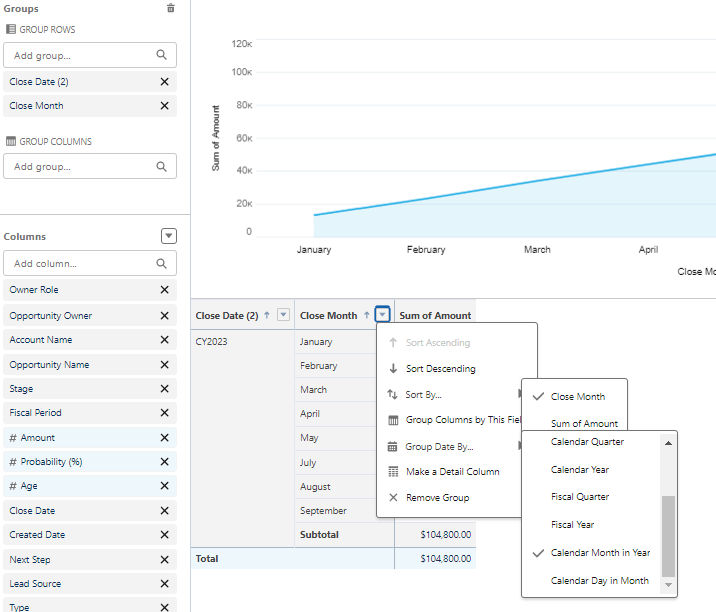The width and height of the screenshot is (716, 612).
Task: Remove the Close Date (2) group
Action: point(164,81)
